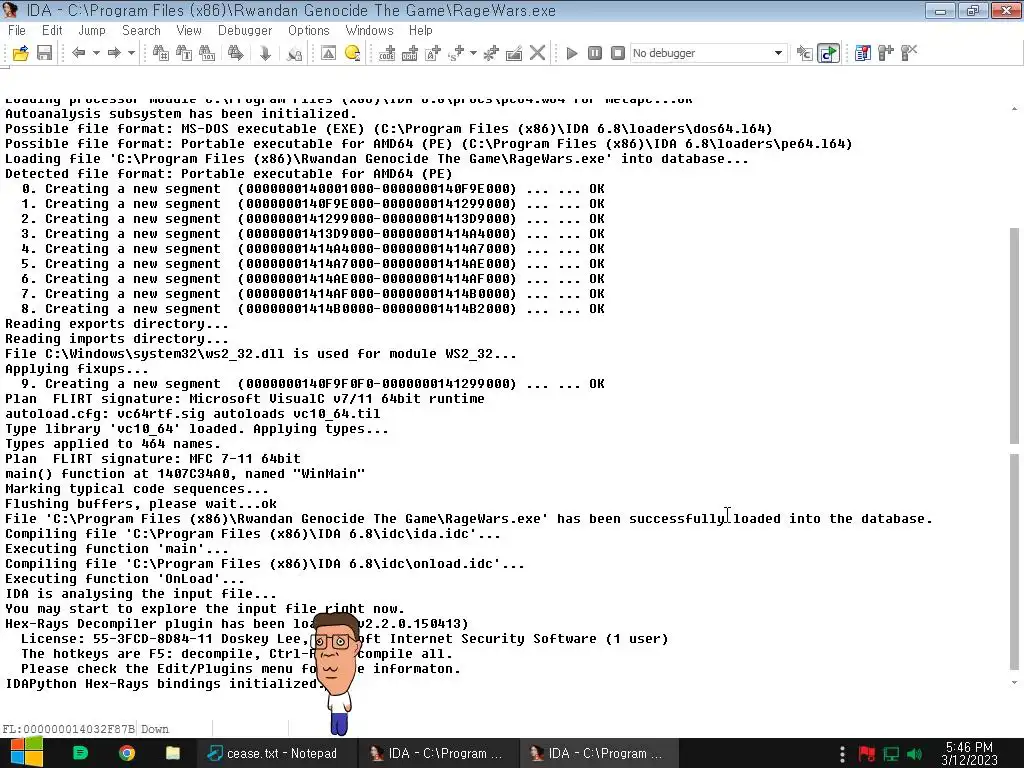The height and width of the screenshot is (768, 1024).
Task: Click the 'Applying fixups...' line
Action: [77, 368]
